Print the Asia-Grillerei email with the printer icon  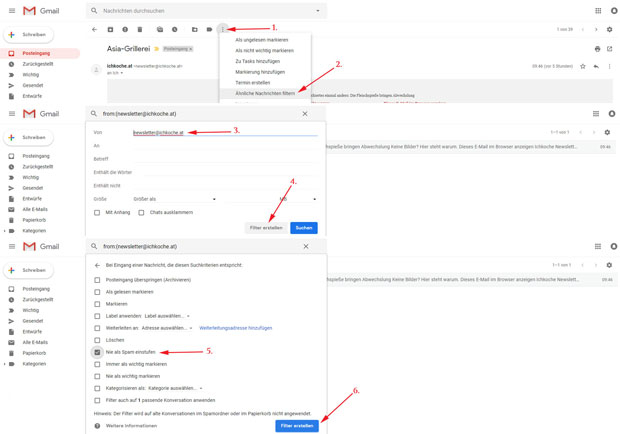point(597,48)
